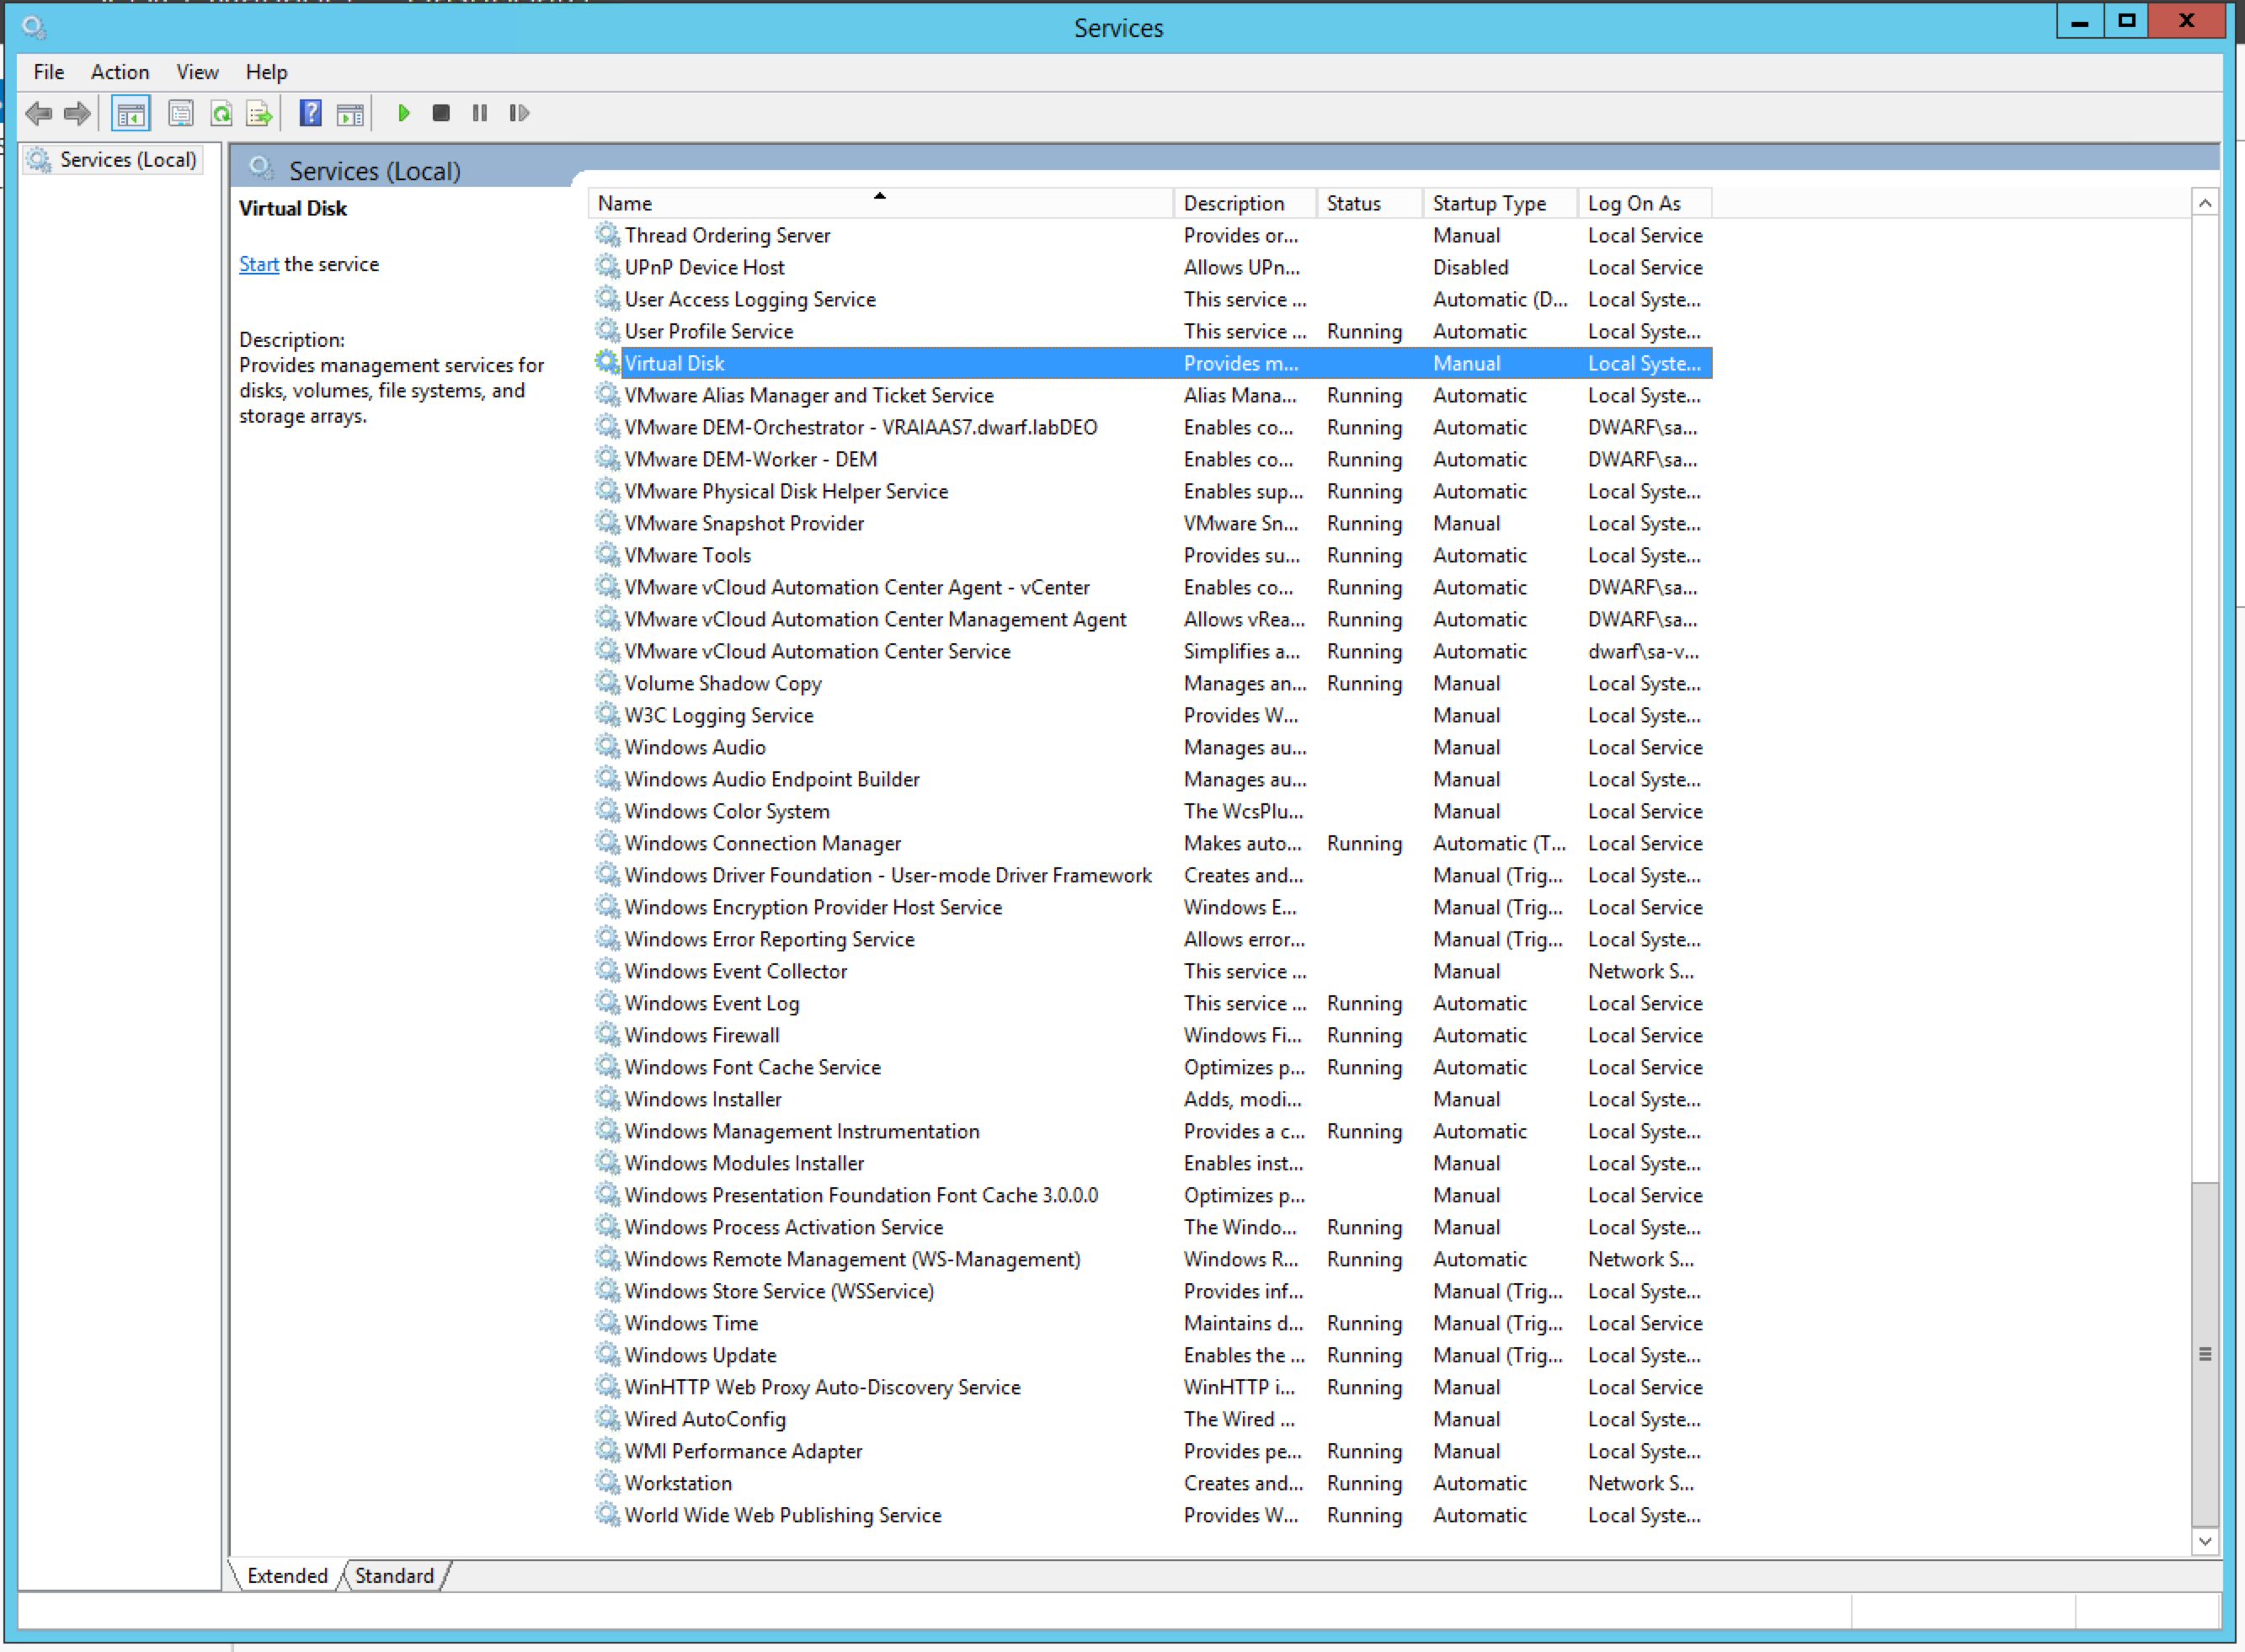2245x1652 pixels.
Task: Select Wired AutoConfig service row
Action: click(x=1152, y=1419)
